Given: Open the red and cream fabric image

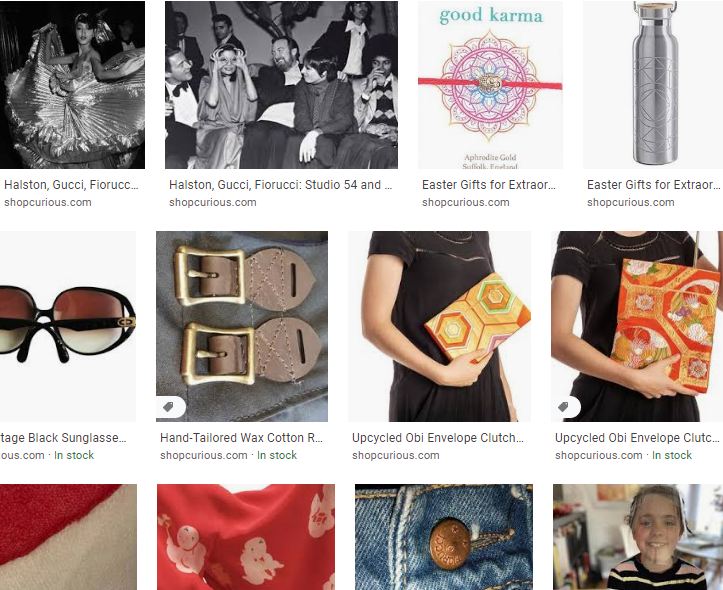Looking at the screenshot, I should (68, 537).
